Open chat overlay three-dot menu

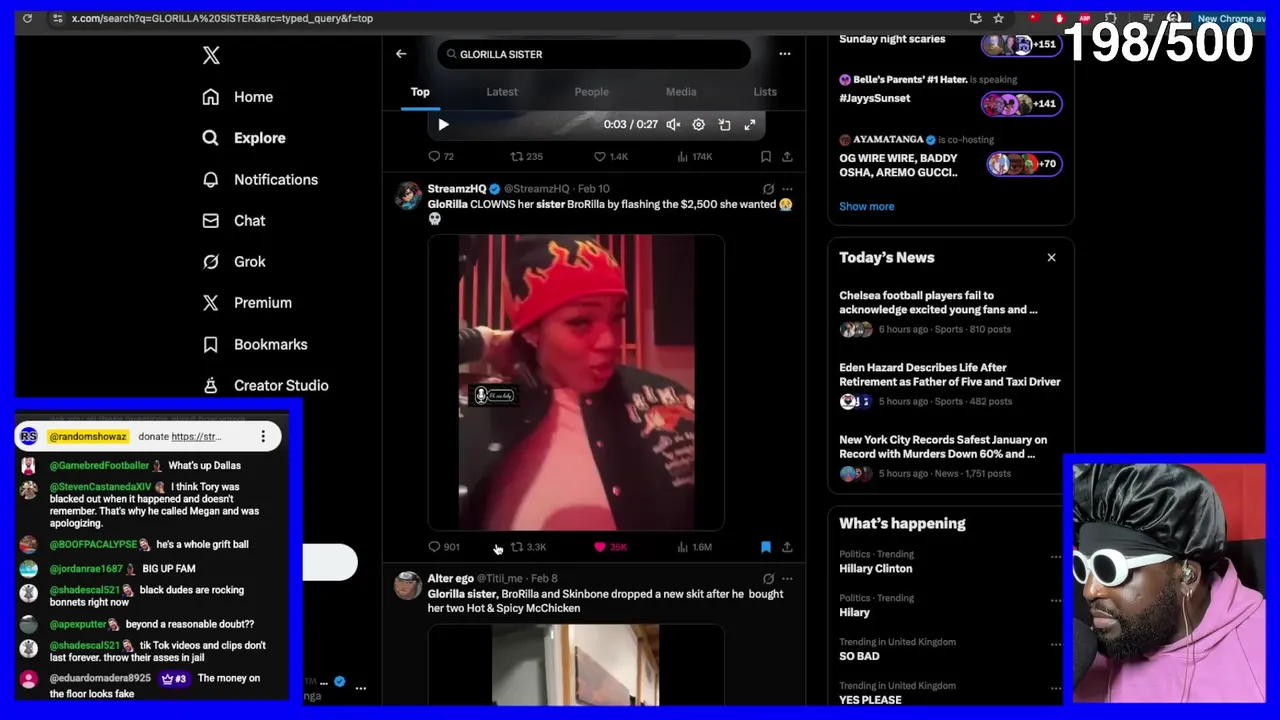[263, 436]
